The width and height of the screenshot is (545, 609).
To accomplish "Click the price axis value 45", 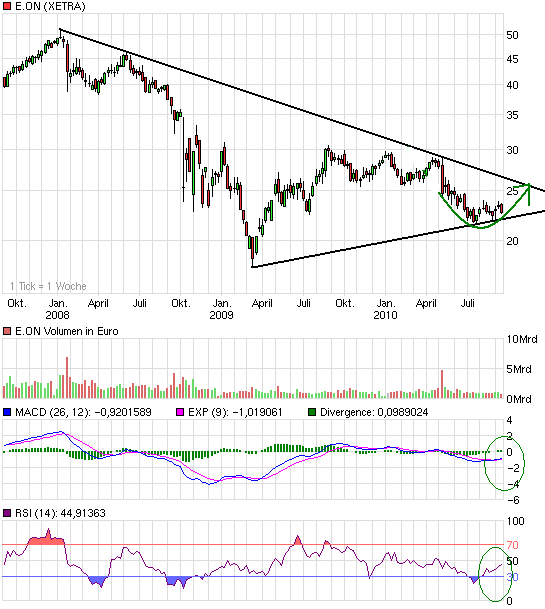I will [512, 59].
